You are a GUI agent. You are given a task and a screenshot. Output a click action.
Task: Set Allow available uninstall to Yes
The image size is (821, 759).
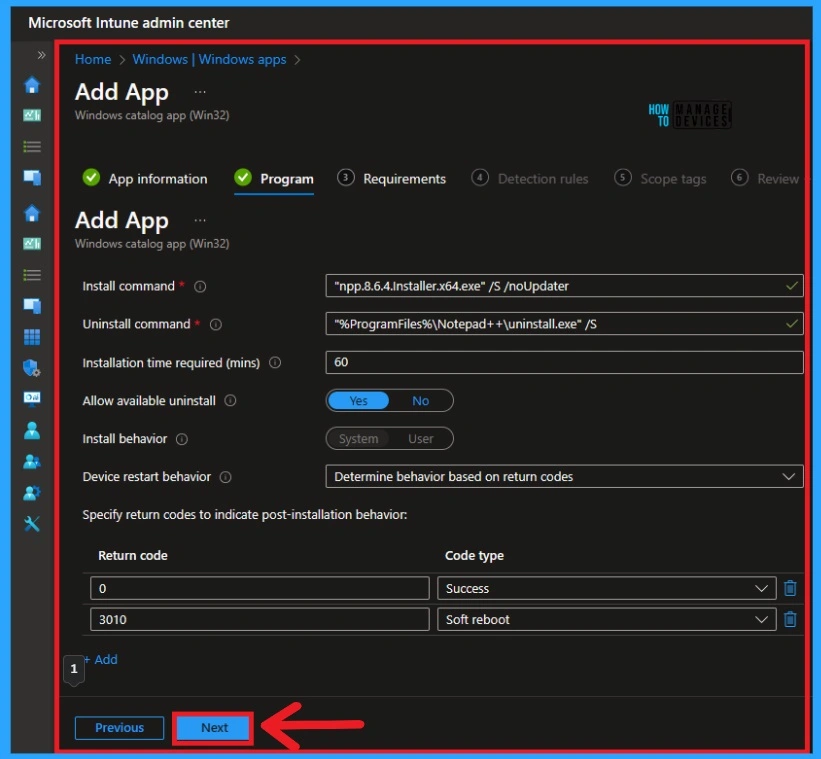(x=358, y=401)
